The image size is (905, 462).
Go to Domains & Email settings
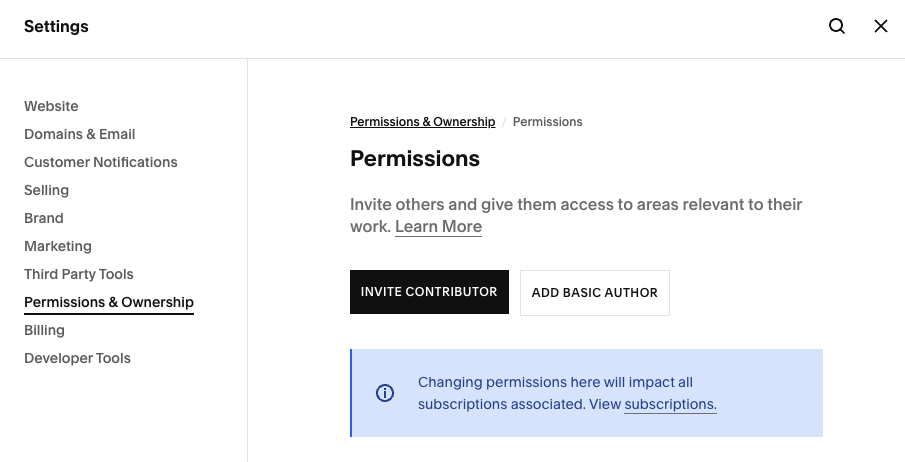click(80, 134)
